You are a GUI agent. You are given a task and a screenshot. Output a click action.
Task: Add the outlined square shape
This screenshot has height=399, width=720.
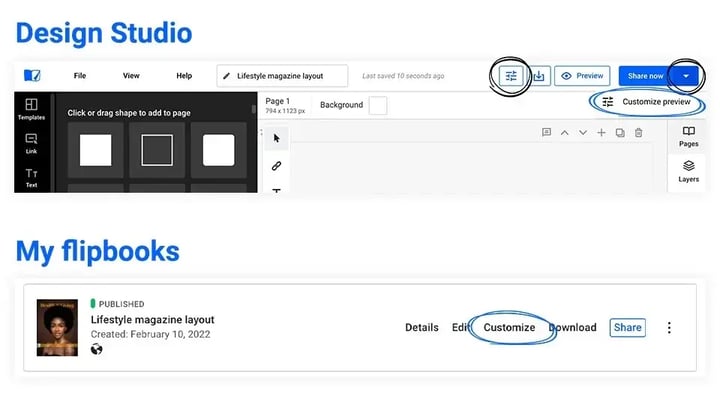point(157,150)
